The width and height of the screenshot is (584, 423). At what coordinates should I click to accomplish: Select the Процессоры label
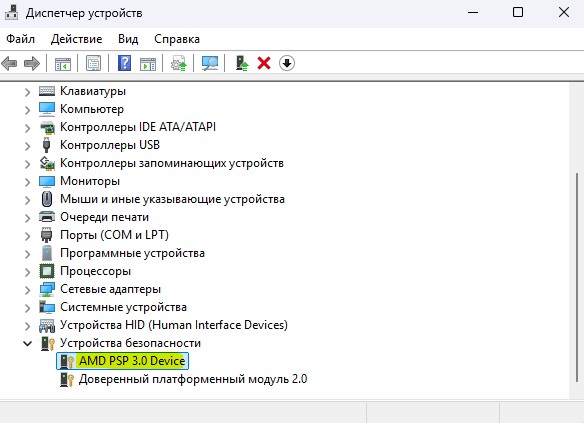point(95,271)
